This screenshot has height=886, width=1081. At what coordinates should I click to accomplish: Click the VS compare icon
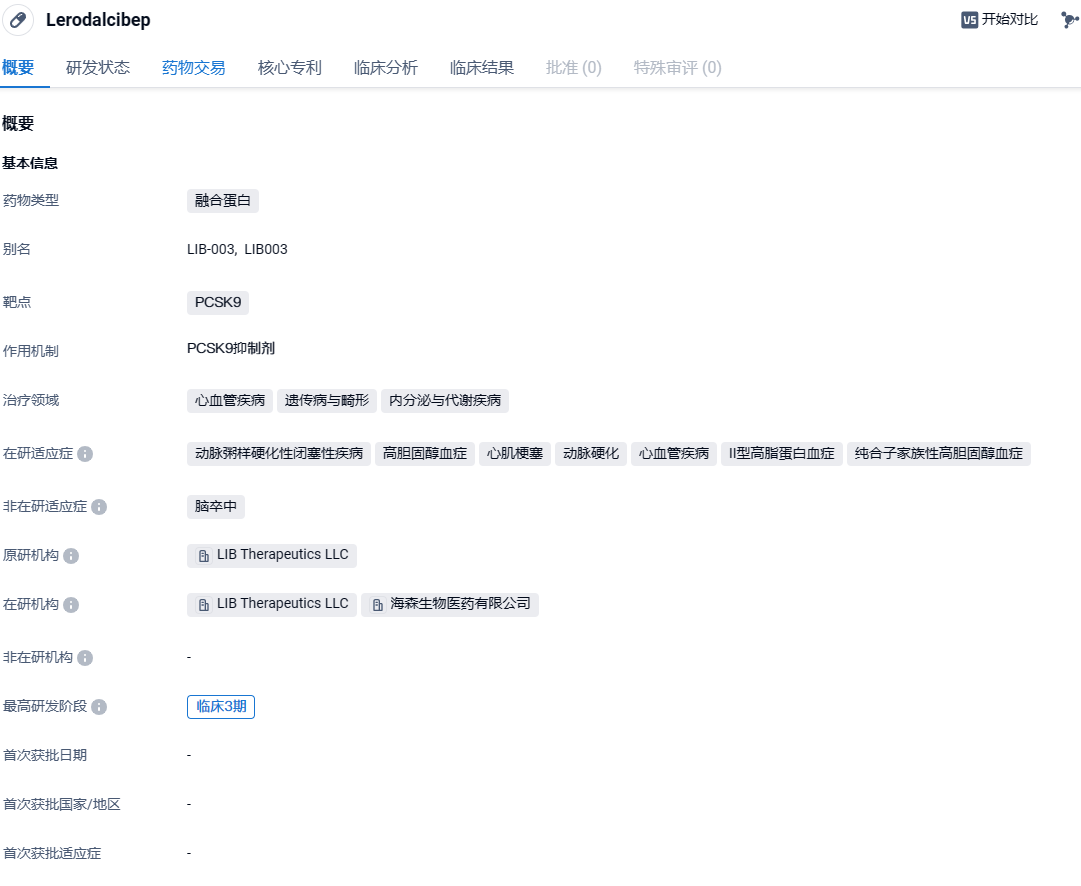969,20
